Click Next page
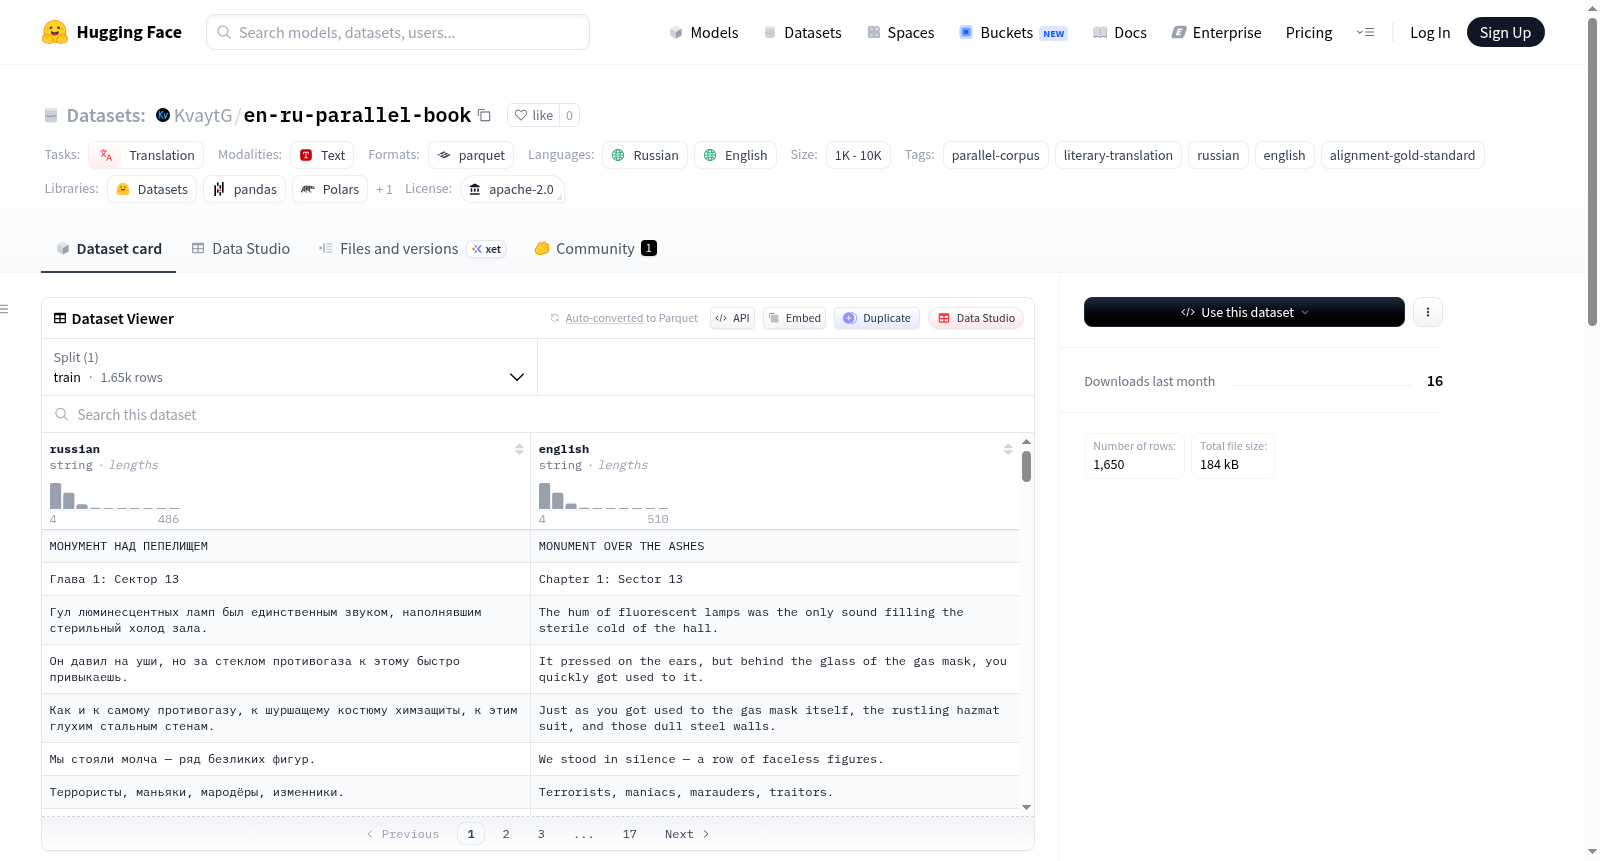1600x861 pixels. pos(687,834)
